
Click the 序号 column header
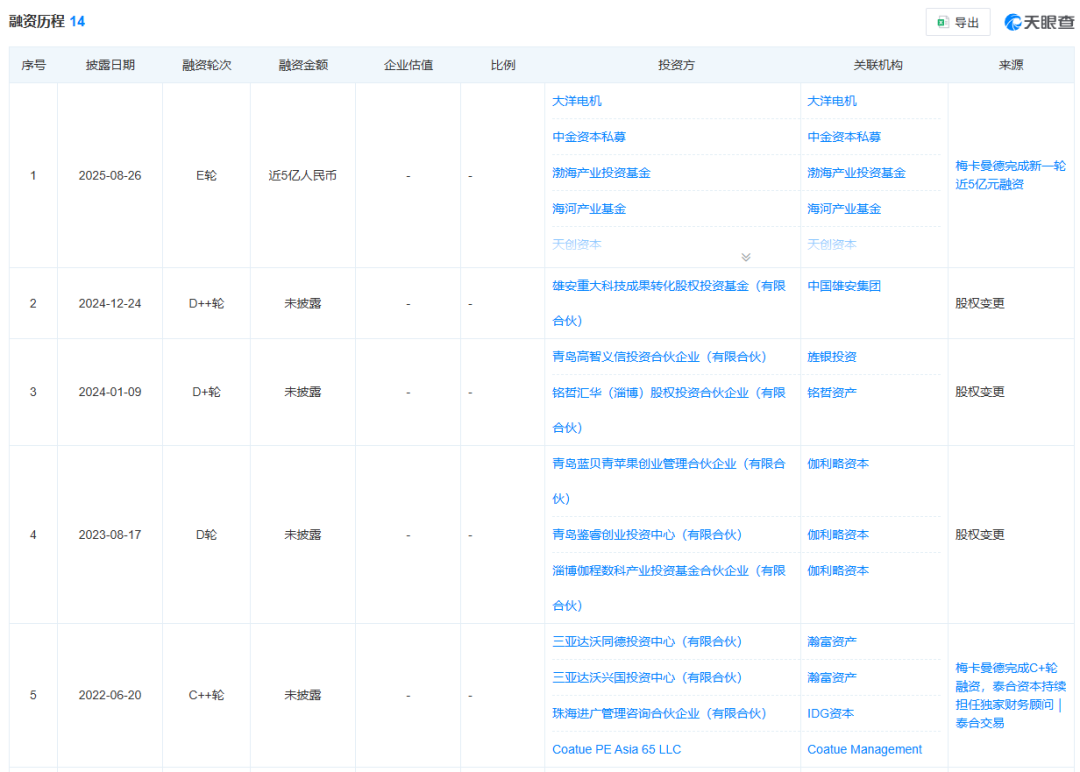(x=34, y=65)
